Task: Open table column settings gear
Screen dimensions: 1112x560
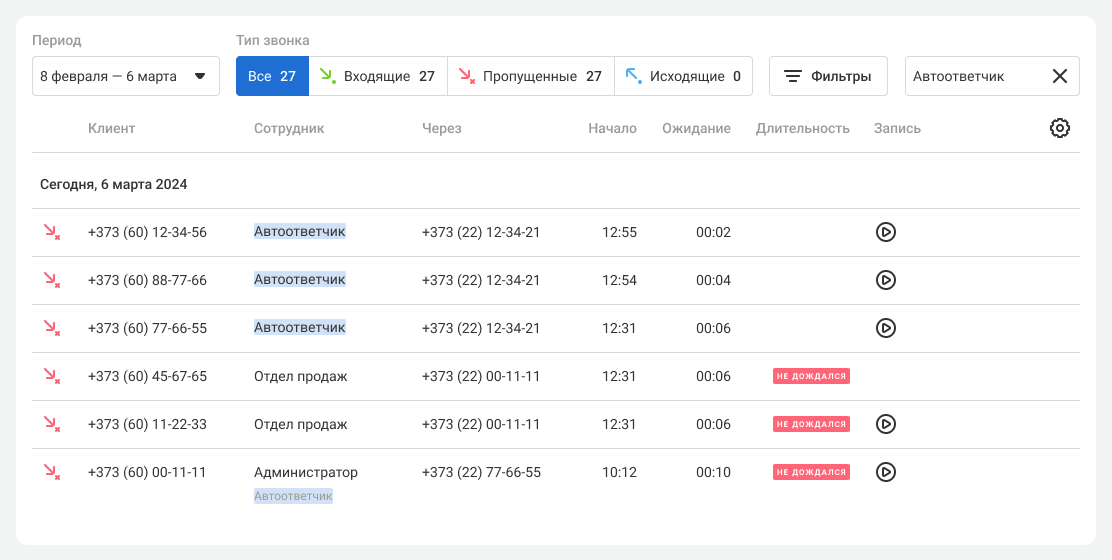Action: [x=1059, y=128]
